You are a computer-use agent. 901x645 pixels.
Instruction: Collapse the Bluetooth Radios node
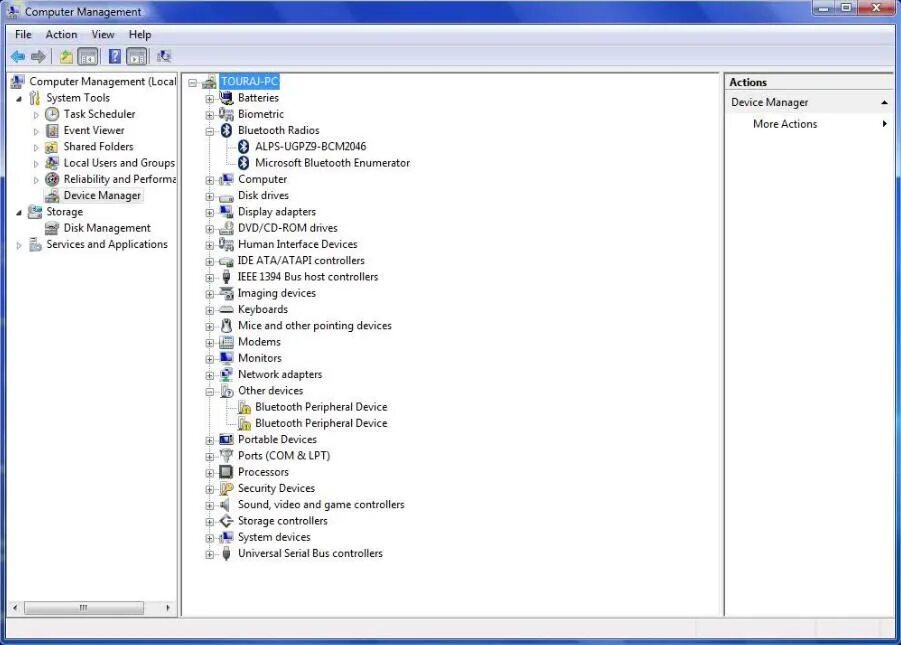click(x=209, y=130)
